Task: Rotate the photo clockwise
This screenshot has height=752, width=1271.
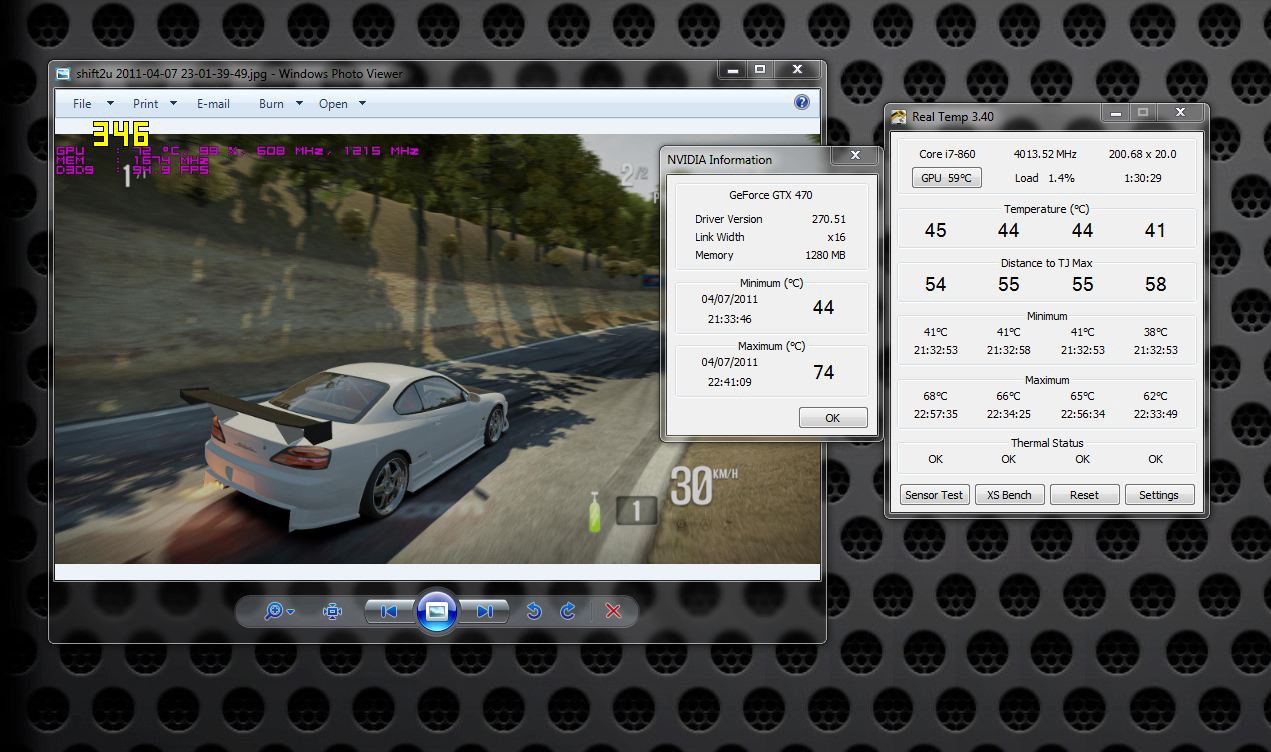Action: click(568, 611)
